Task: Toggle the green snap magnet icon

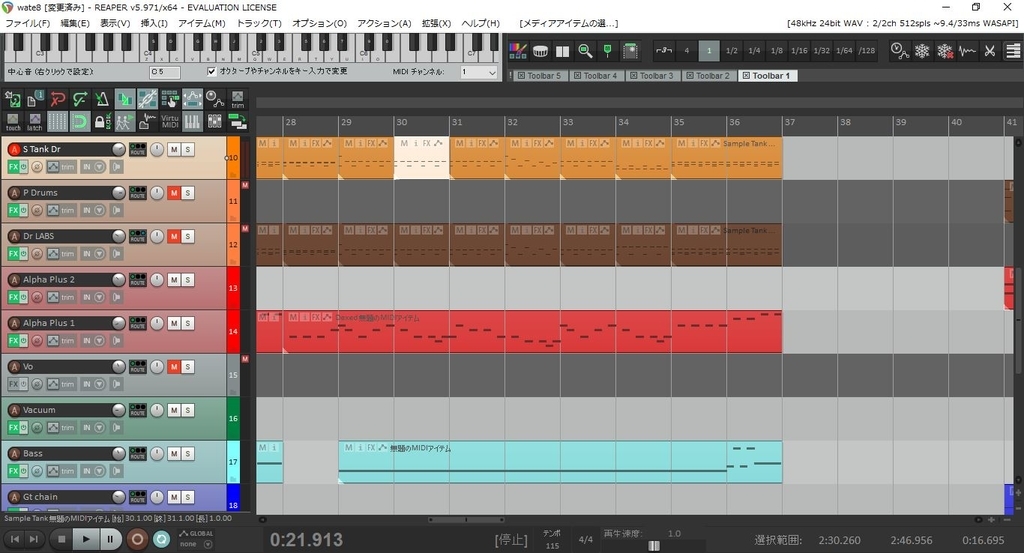Action: click(x=80, y=121)
